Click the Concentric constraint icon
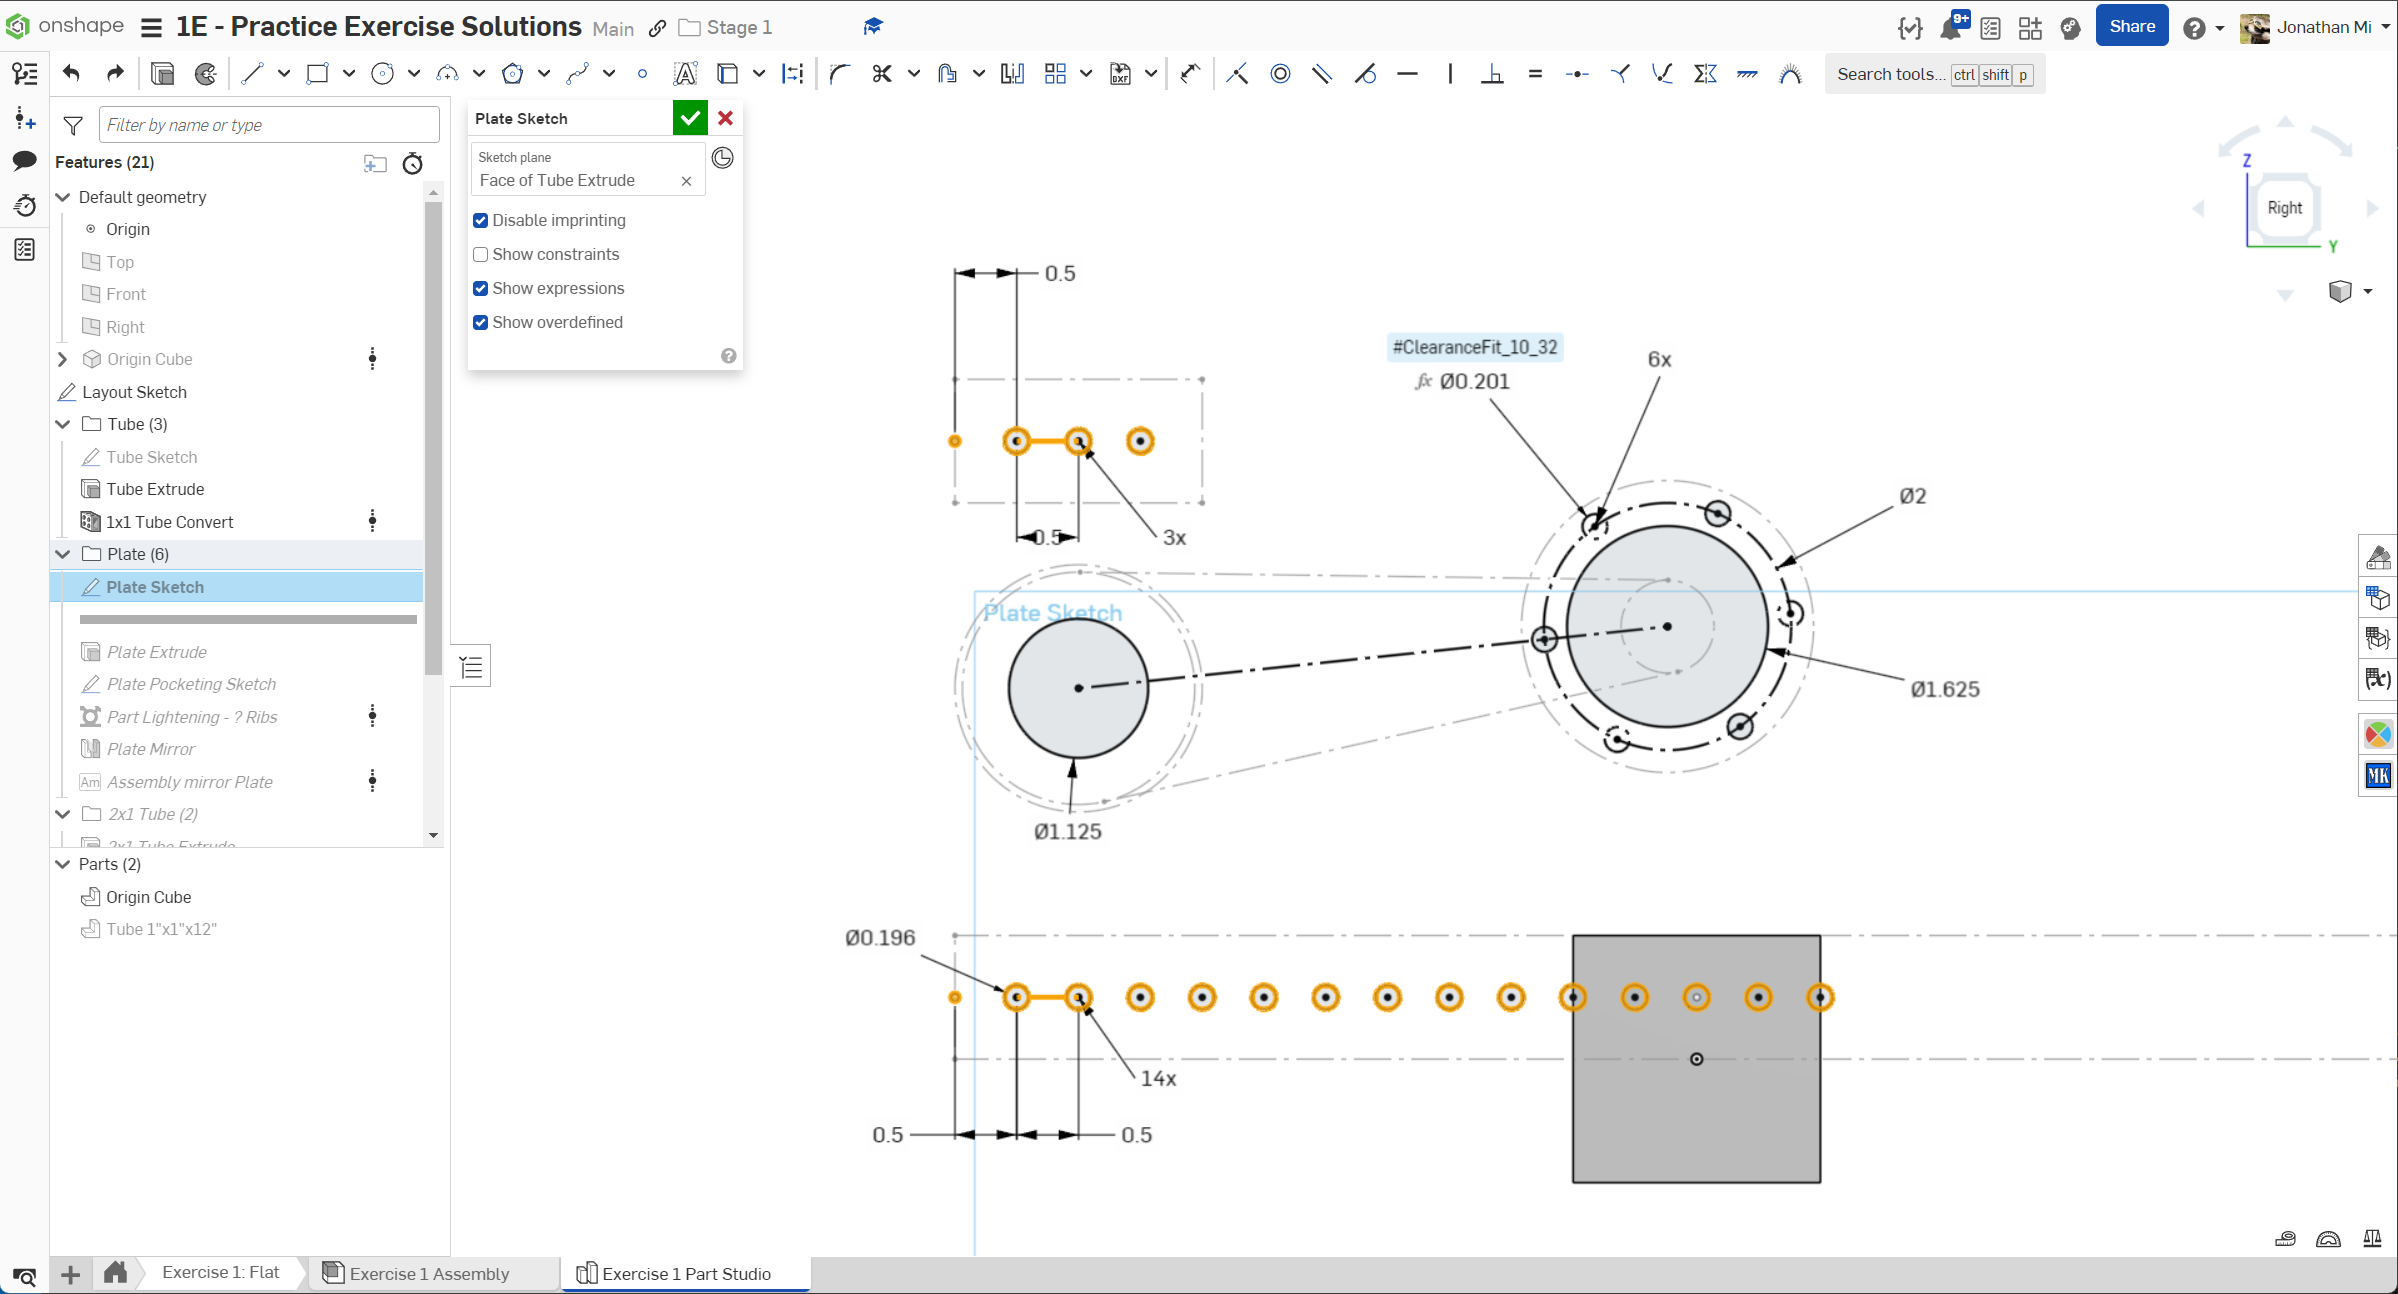This screenshot has width=2398, height=1294. [x=1280, y=73]
